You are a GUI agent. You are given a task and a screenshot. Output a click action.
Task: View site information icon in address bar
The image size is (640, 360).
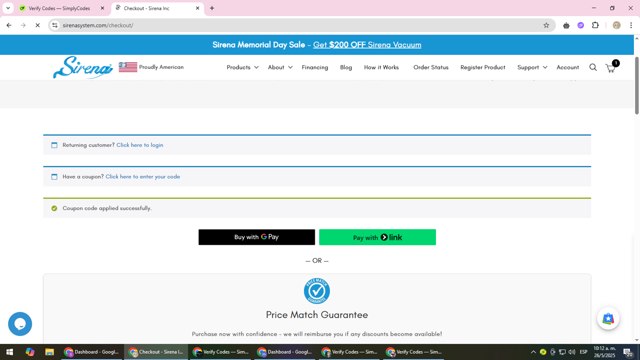(55, 25)
